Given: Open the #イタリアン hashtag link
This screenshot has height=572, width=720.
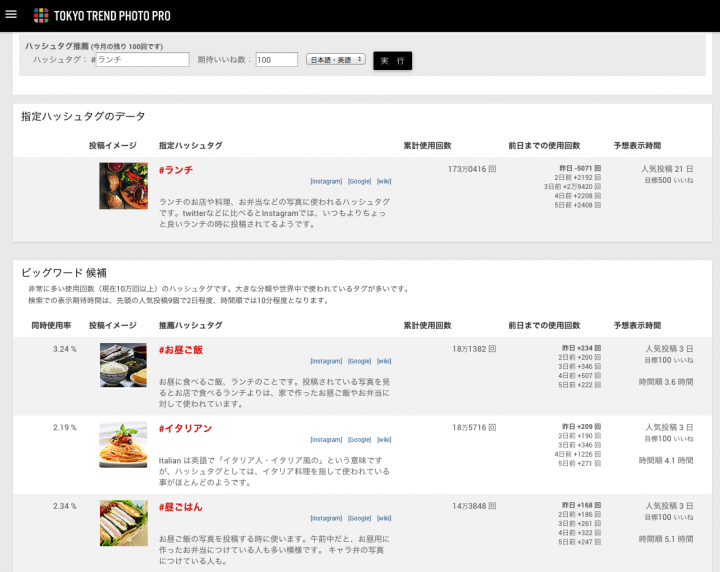Looking at the screenshot, I should [185, 428].
